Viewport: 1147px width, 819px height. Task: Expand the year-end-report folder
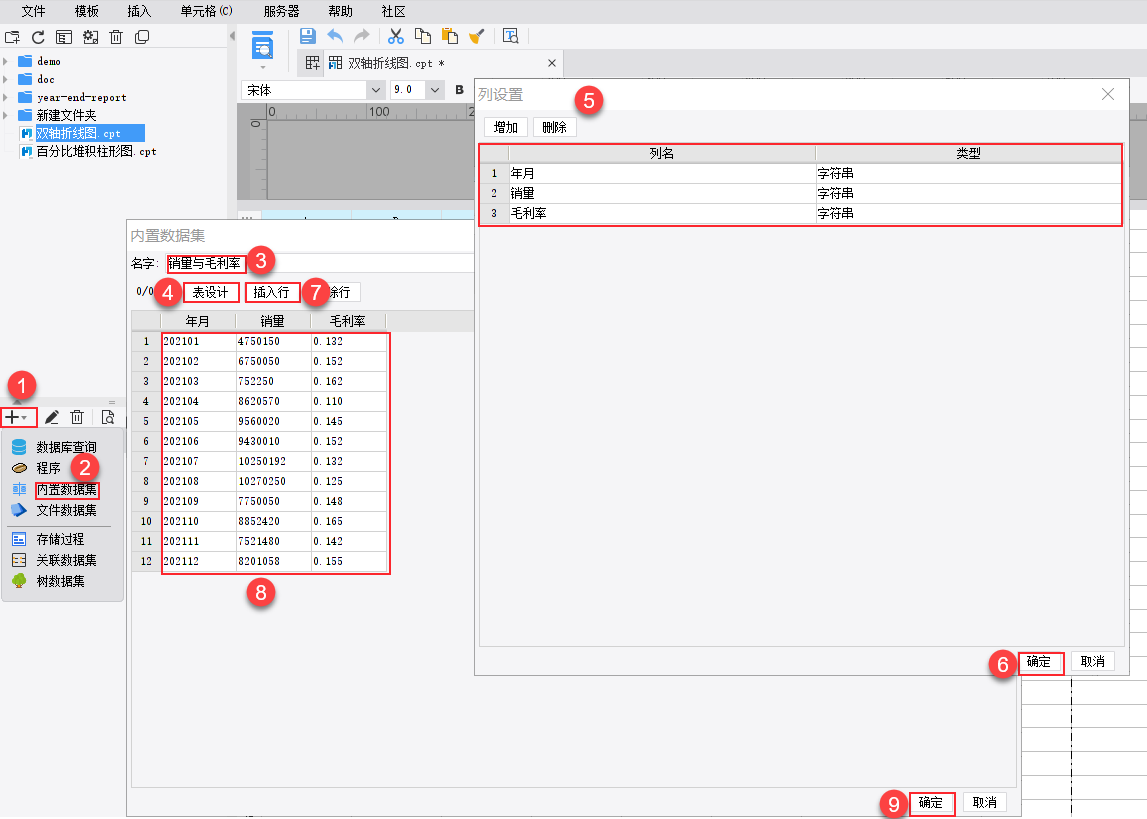(x=6, y=97)
